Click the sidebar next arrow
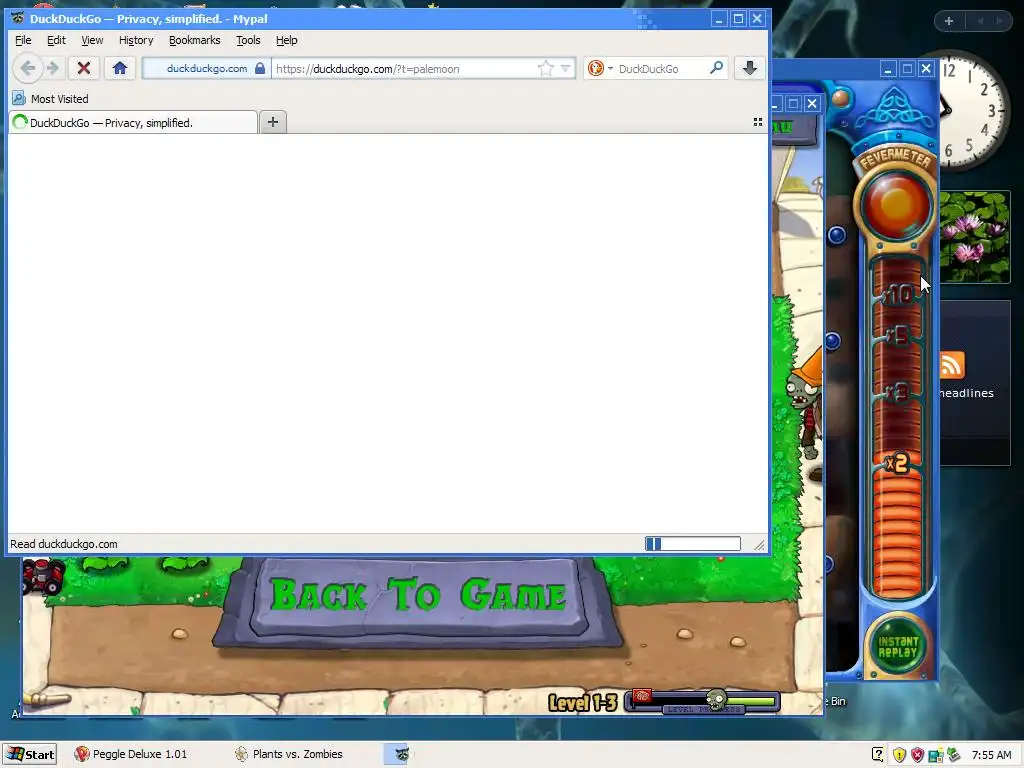1024x768 pixels. pos(999,21)
